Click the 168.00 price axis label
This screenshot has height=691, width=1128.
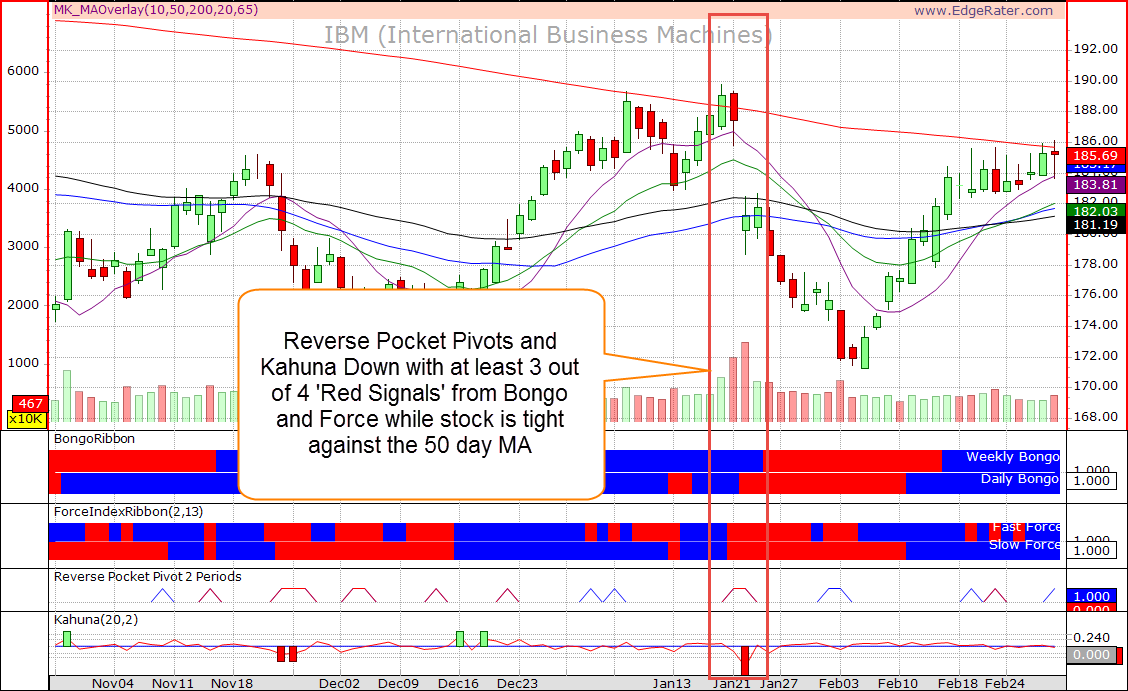pyautogui.click(x=1096, y=417)
